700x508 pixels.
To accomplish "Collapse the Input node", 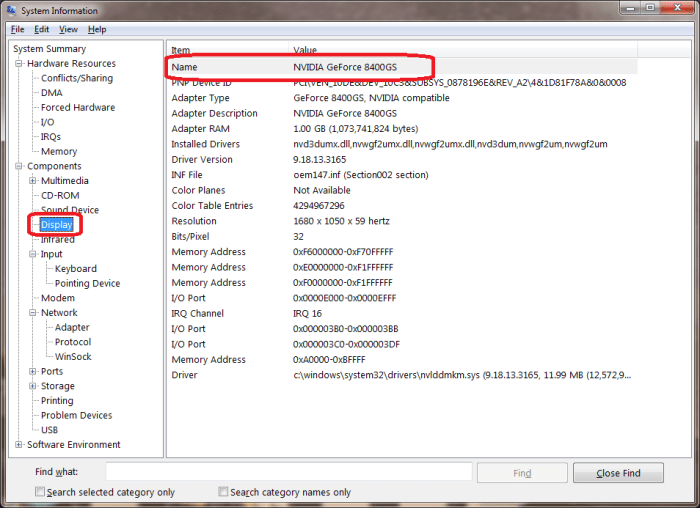I will pyautogui.click(x=33, y=254).
